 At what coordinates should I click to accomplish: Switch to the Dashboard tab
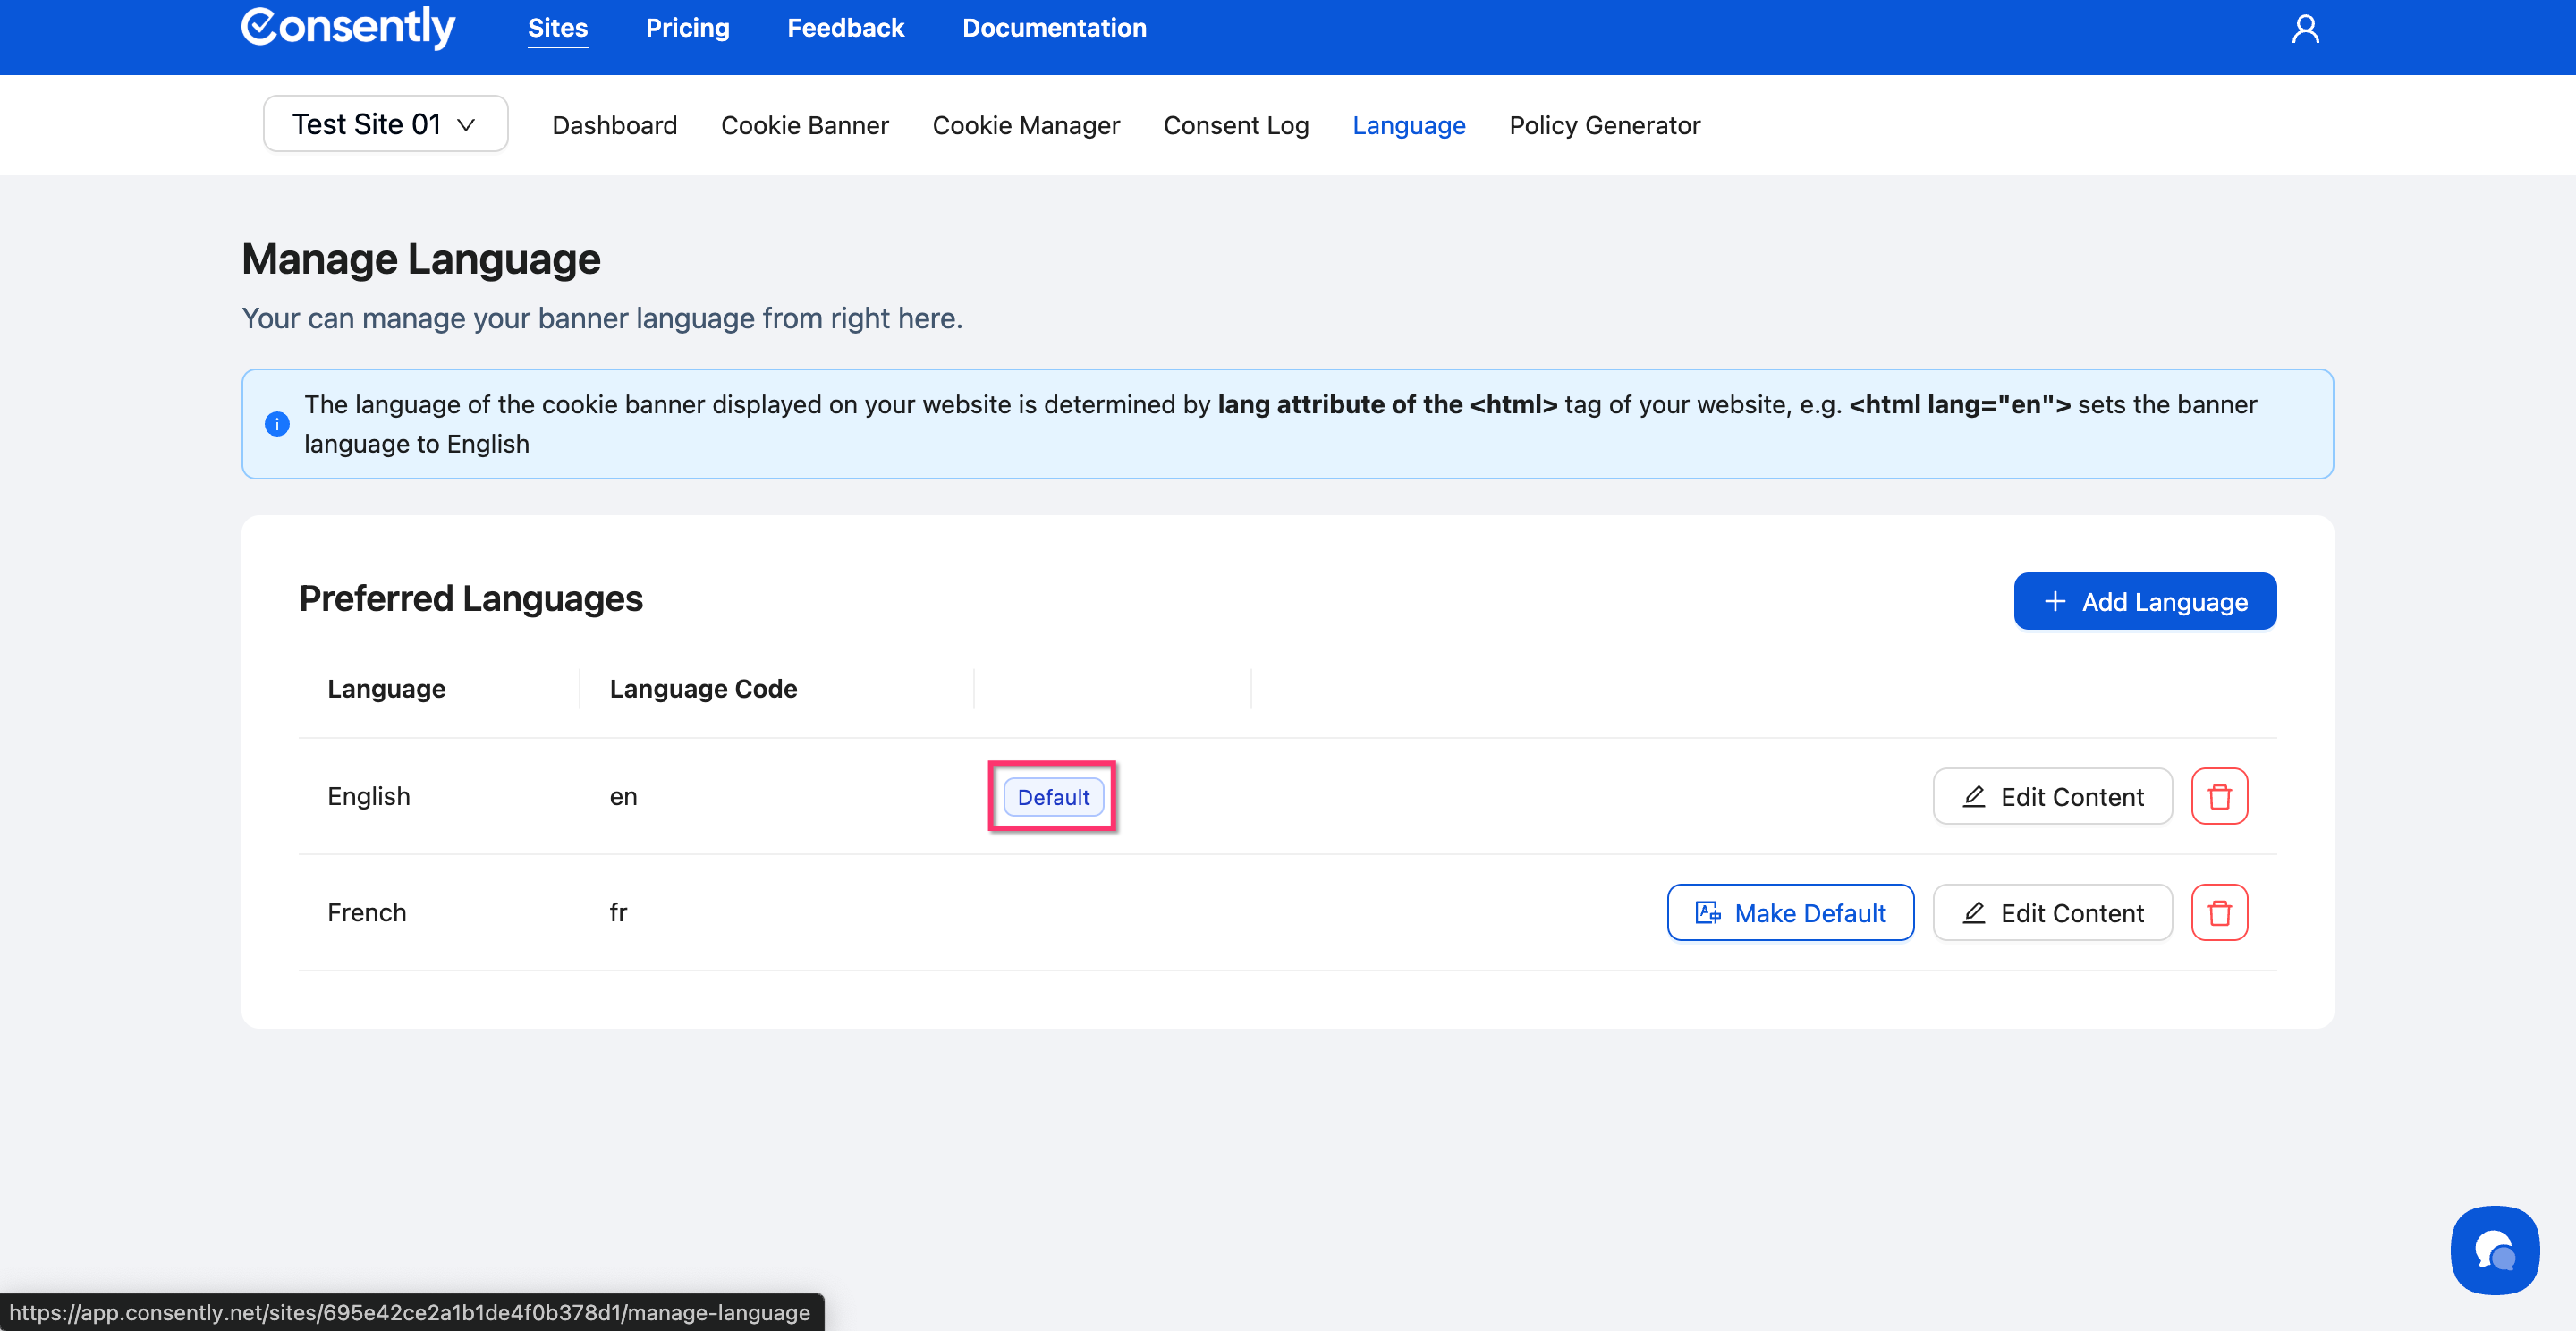pyautogui.click(x=614, y=125)
